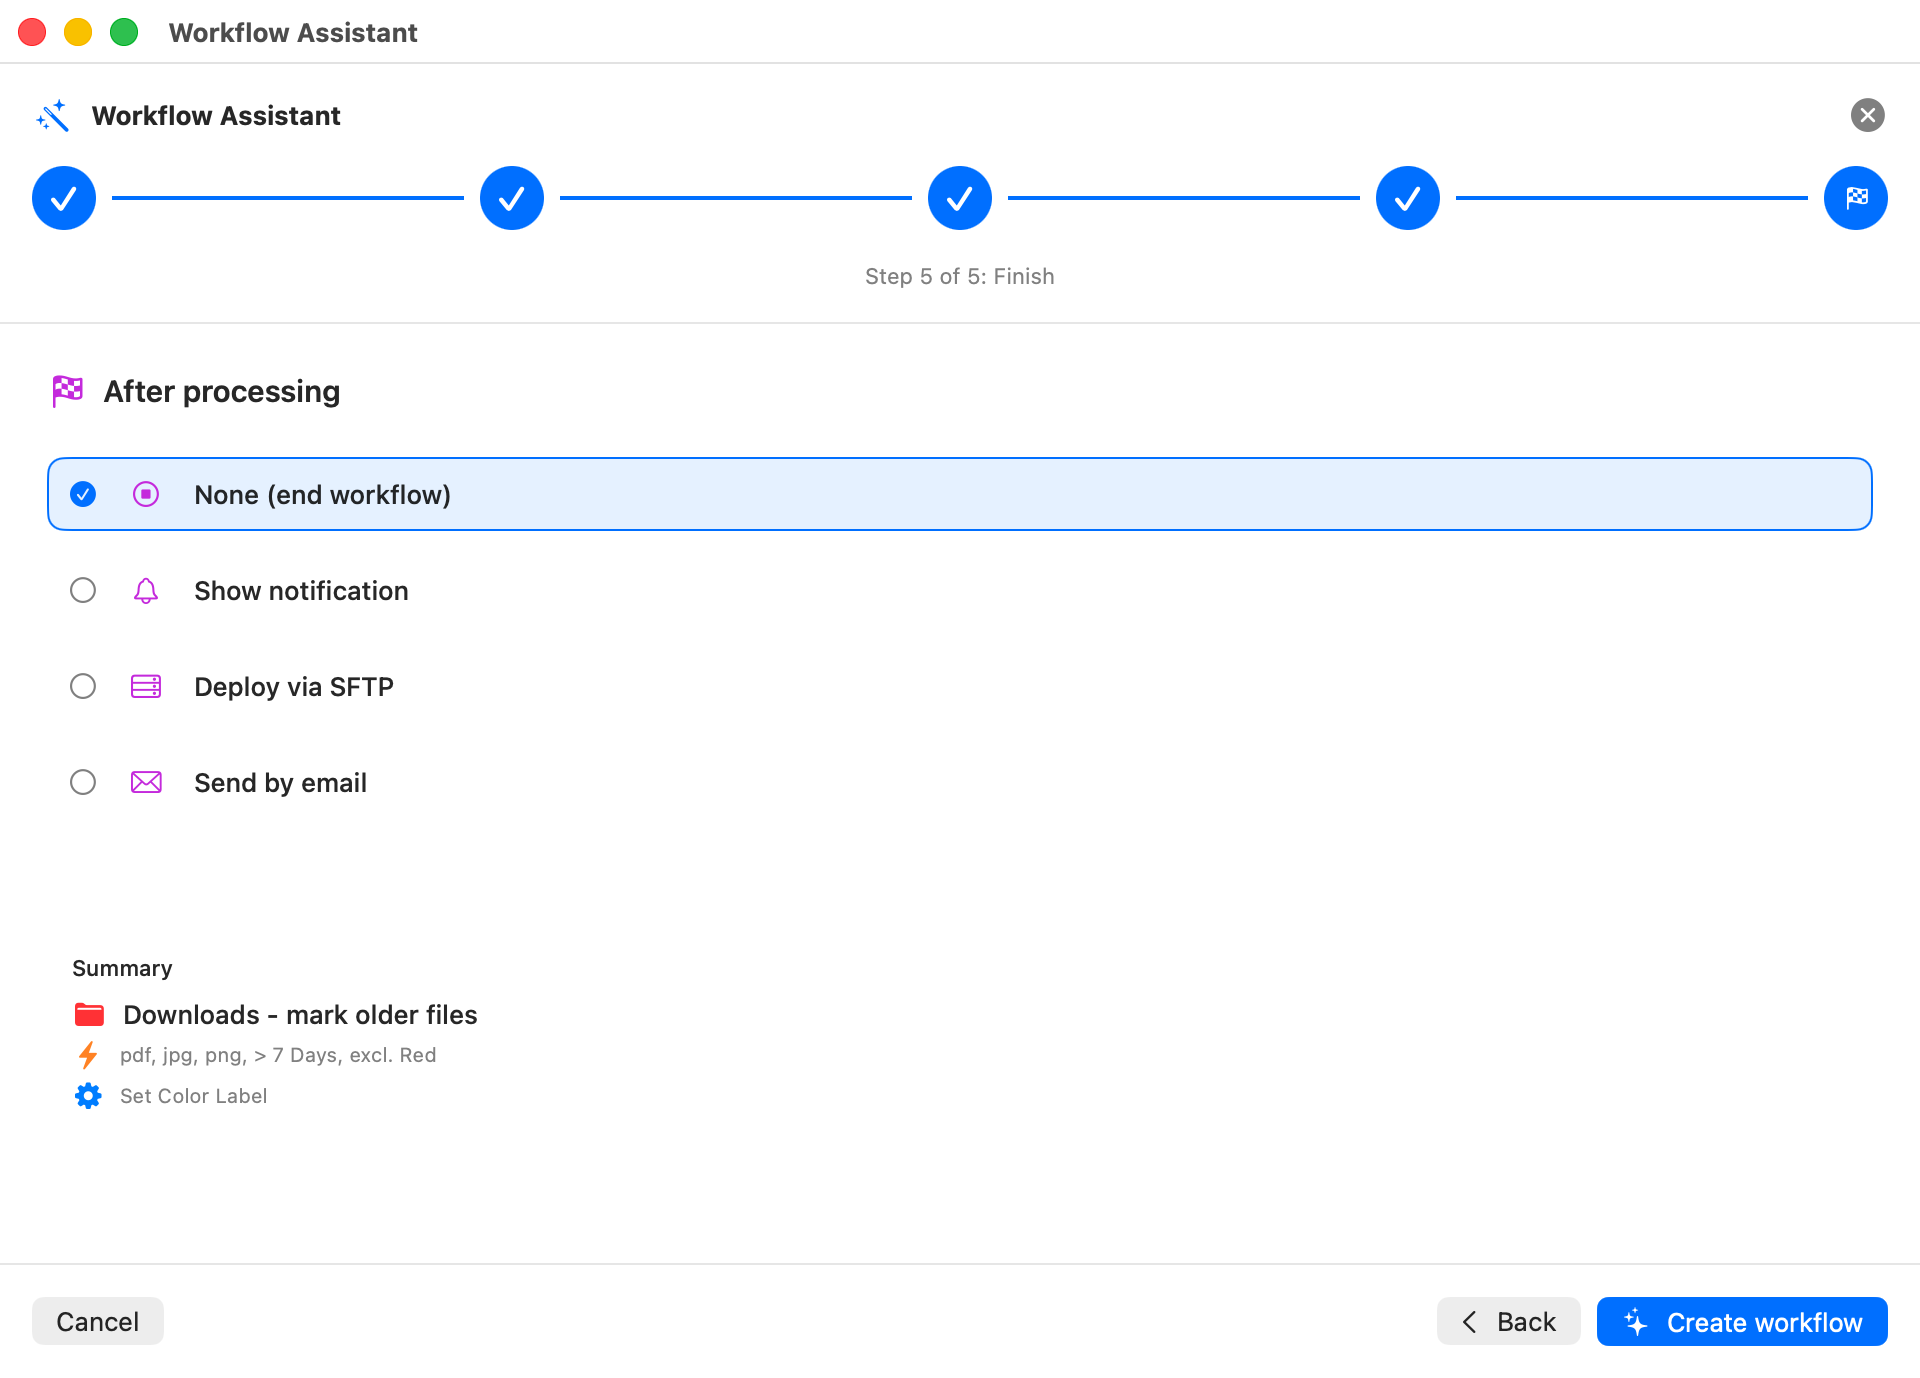Click the finish flag step circle

coord(1856,198)
